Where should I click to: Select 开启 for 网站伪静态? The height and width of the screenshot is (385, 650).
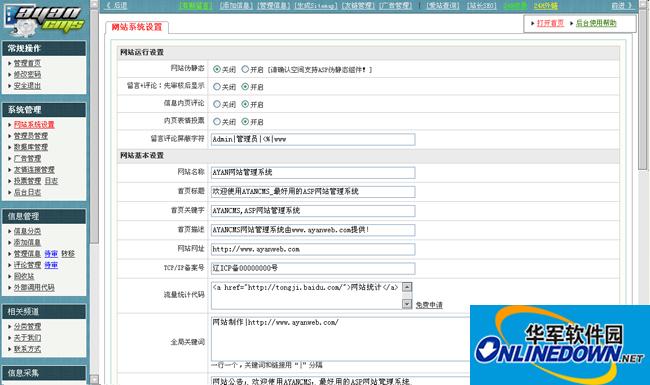click(x=245, y=69)
